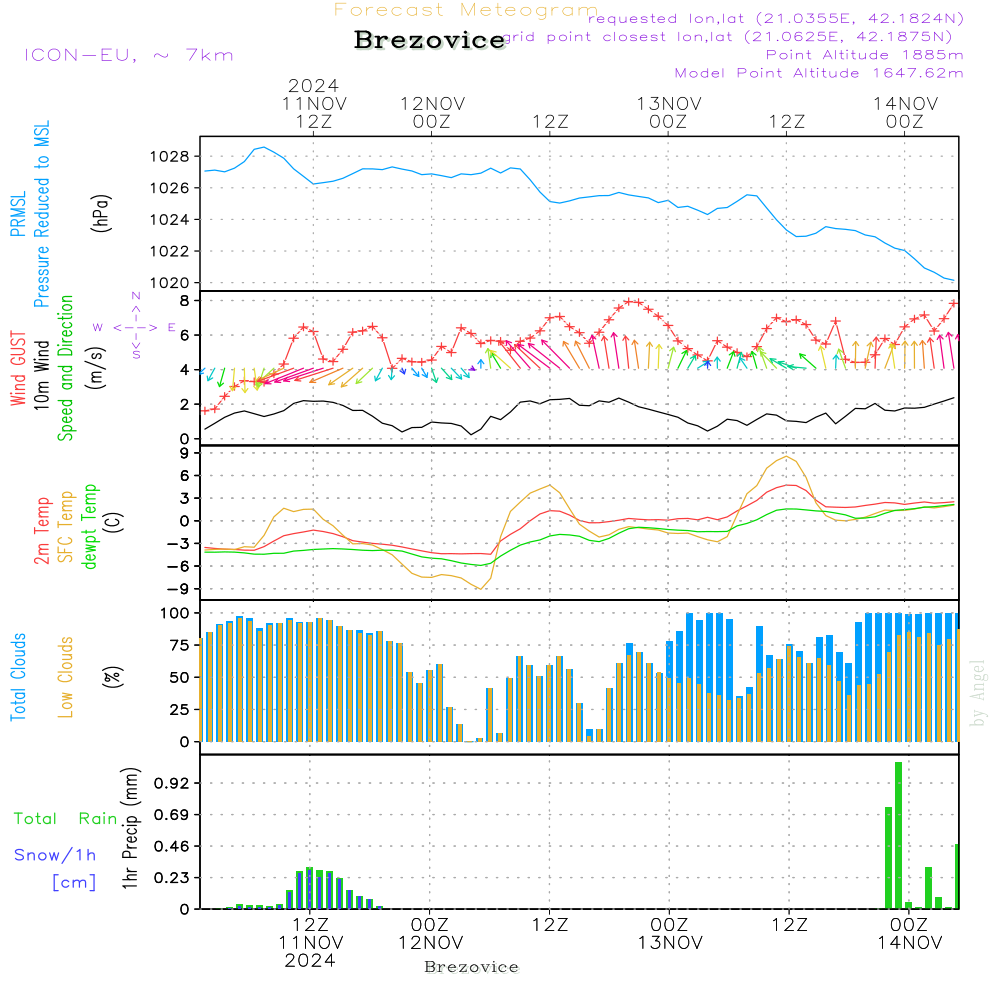Click the 0.46 precipitation axis value

tap(172, 846)
